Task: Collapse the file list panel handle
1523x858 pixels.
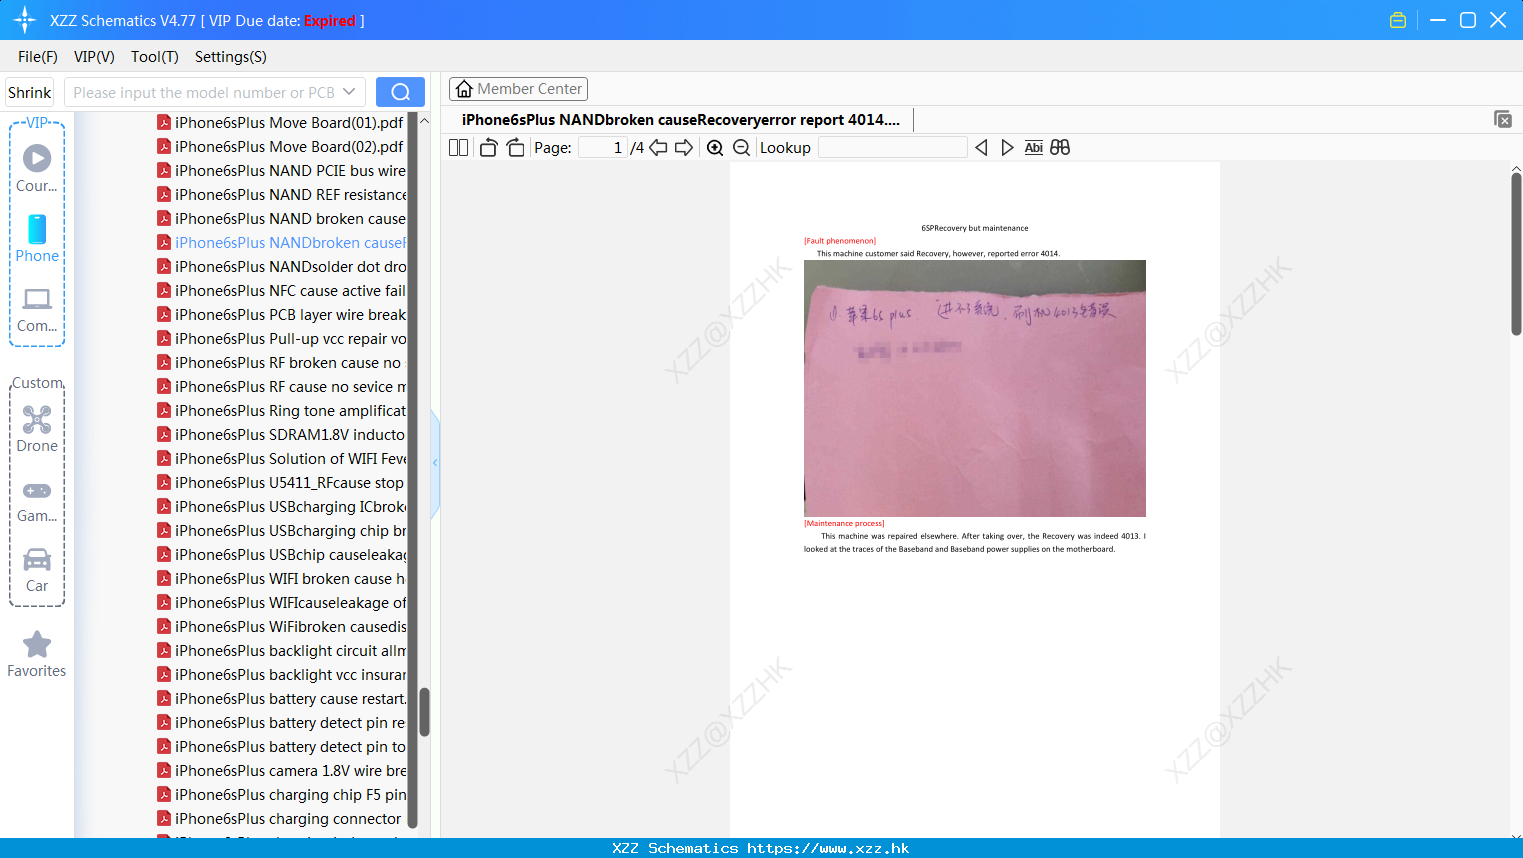Action: (x=435, y=463)
